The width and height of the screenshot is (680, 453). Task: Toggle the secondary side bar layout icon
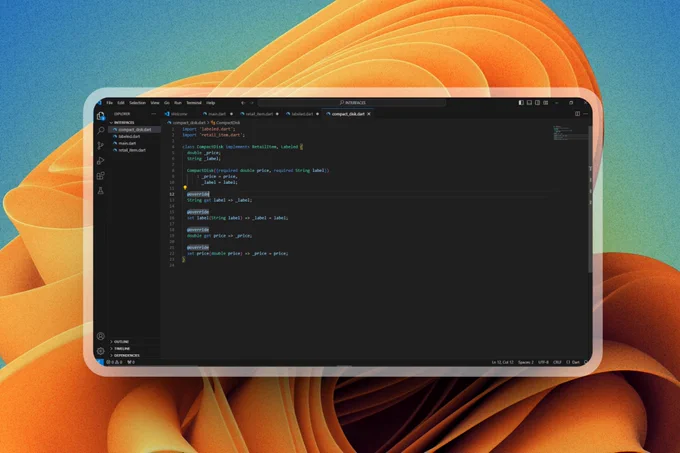click(x=537, y=103)
